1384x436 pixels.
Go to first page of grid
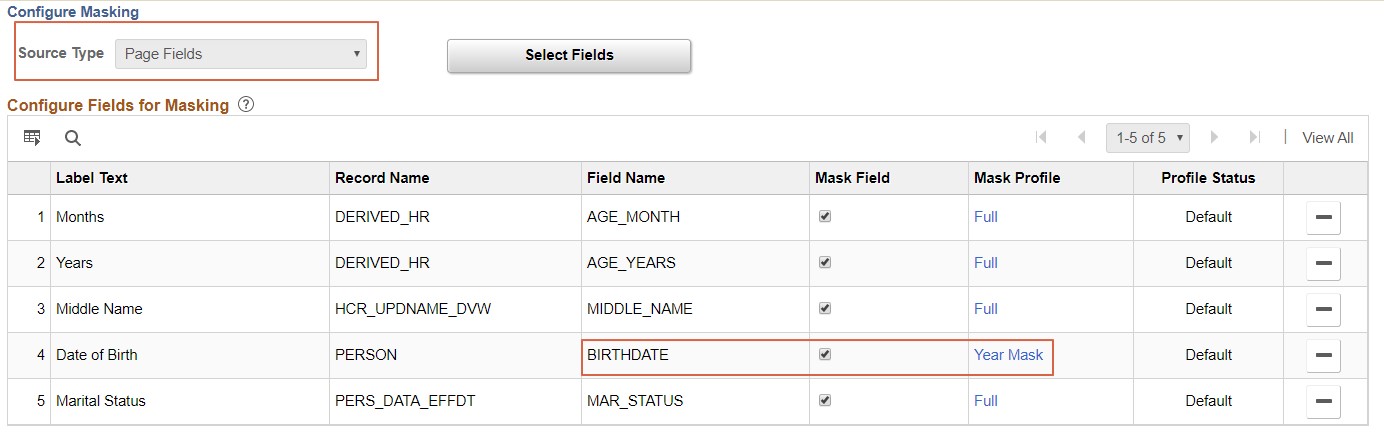(x=1041, y=137)
